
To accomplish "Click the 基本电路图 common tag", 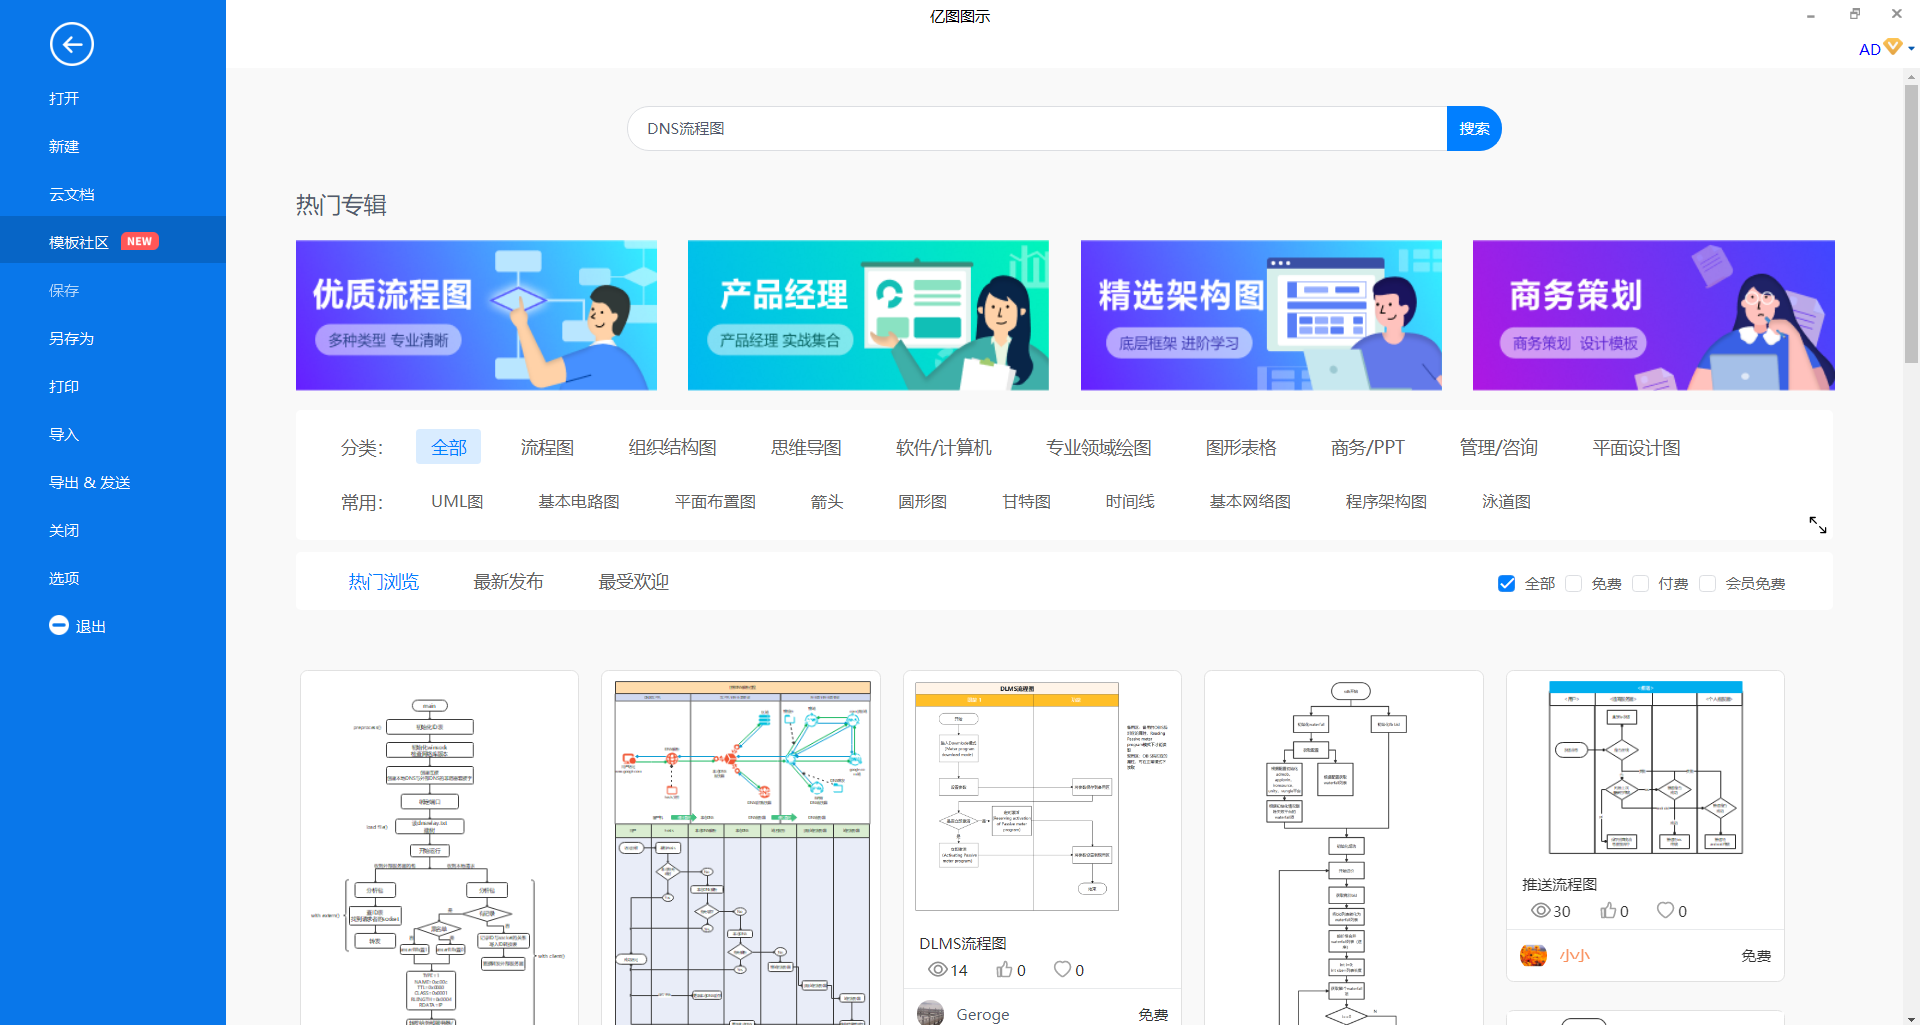I will point(579,501).
